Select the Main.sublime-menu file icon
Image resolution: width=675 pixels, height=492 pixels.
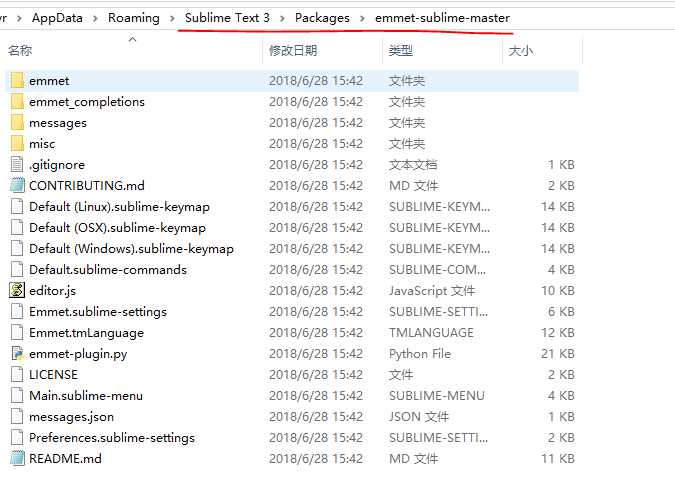17,396
